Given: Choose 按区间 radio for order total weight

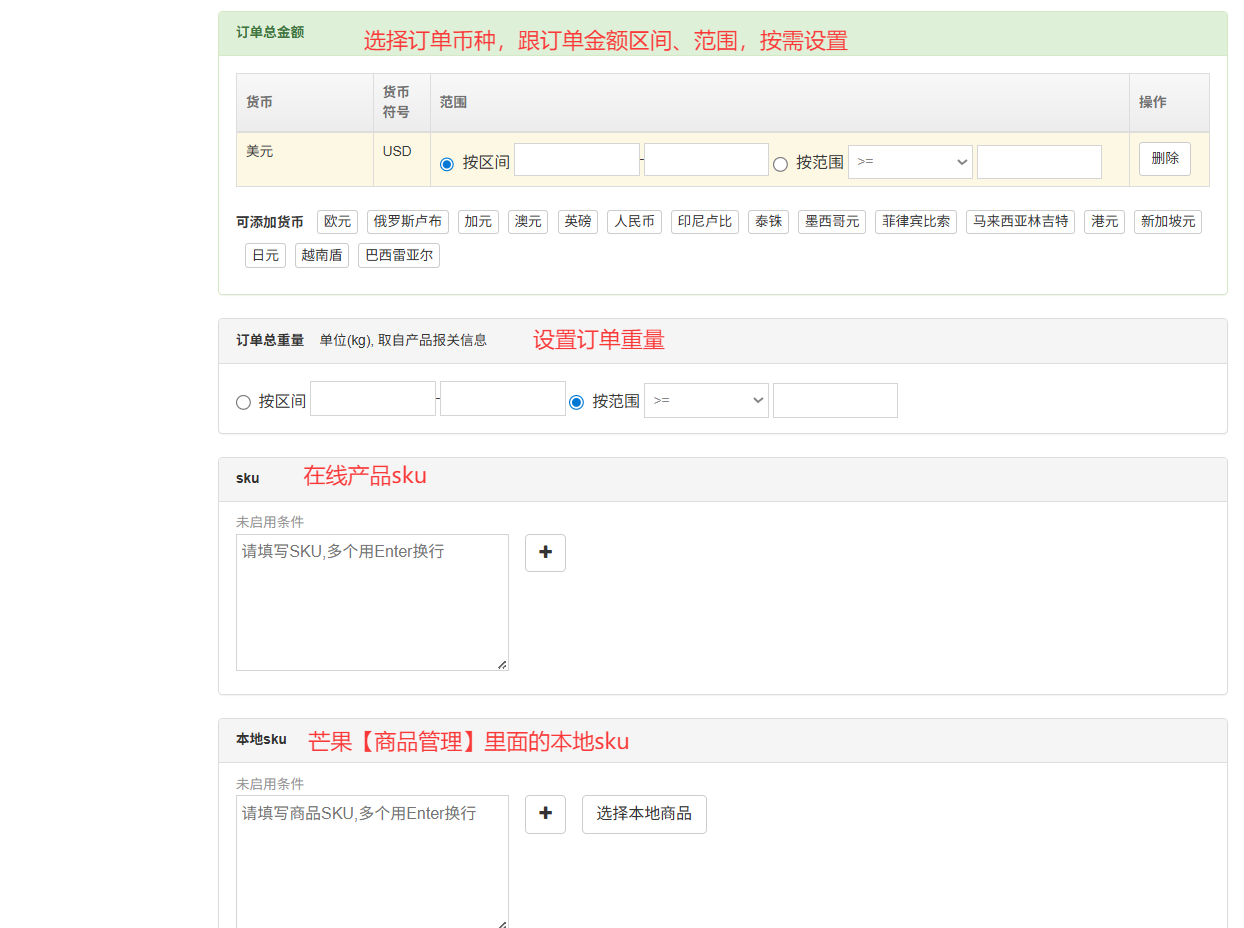Looking at the screenshot, I should point(243,402).
